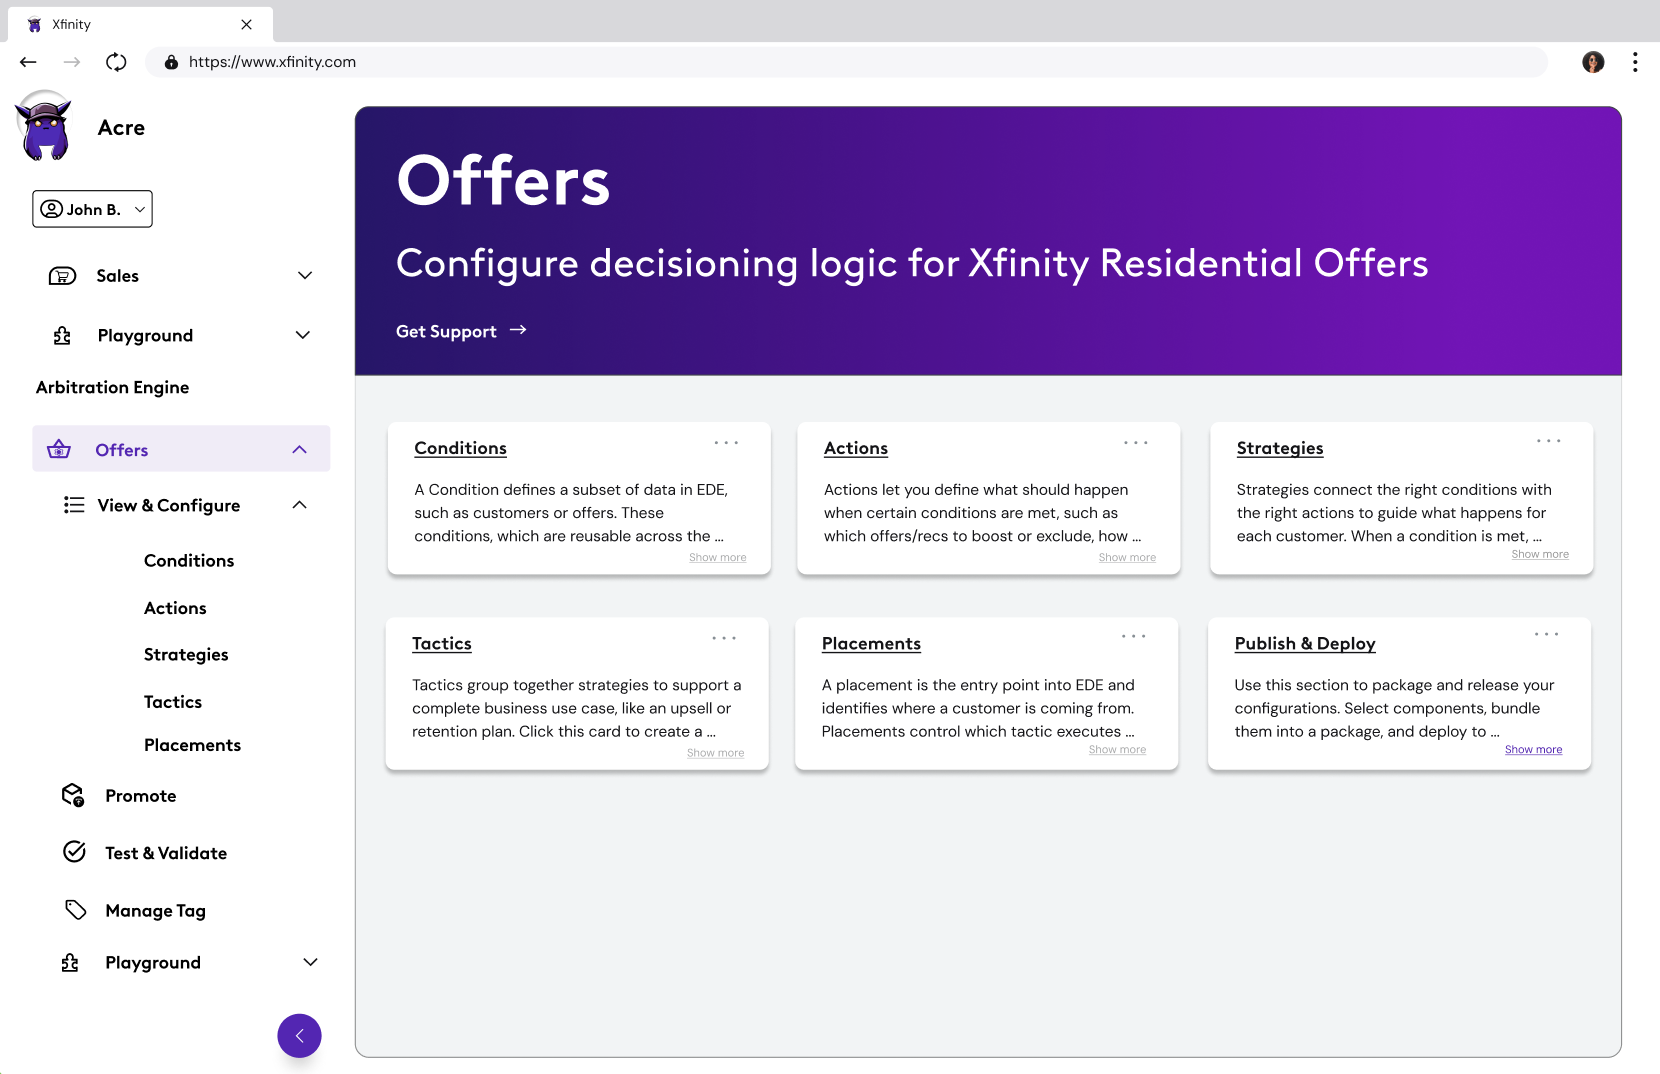Collapse sidebar with purple round arrow button
This screenshot has height=1074, width=1660.
[299, 1036]
